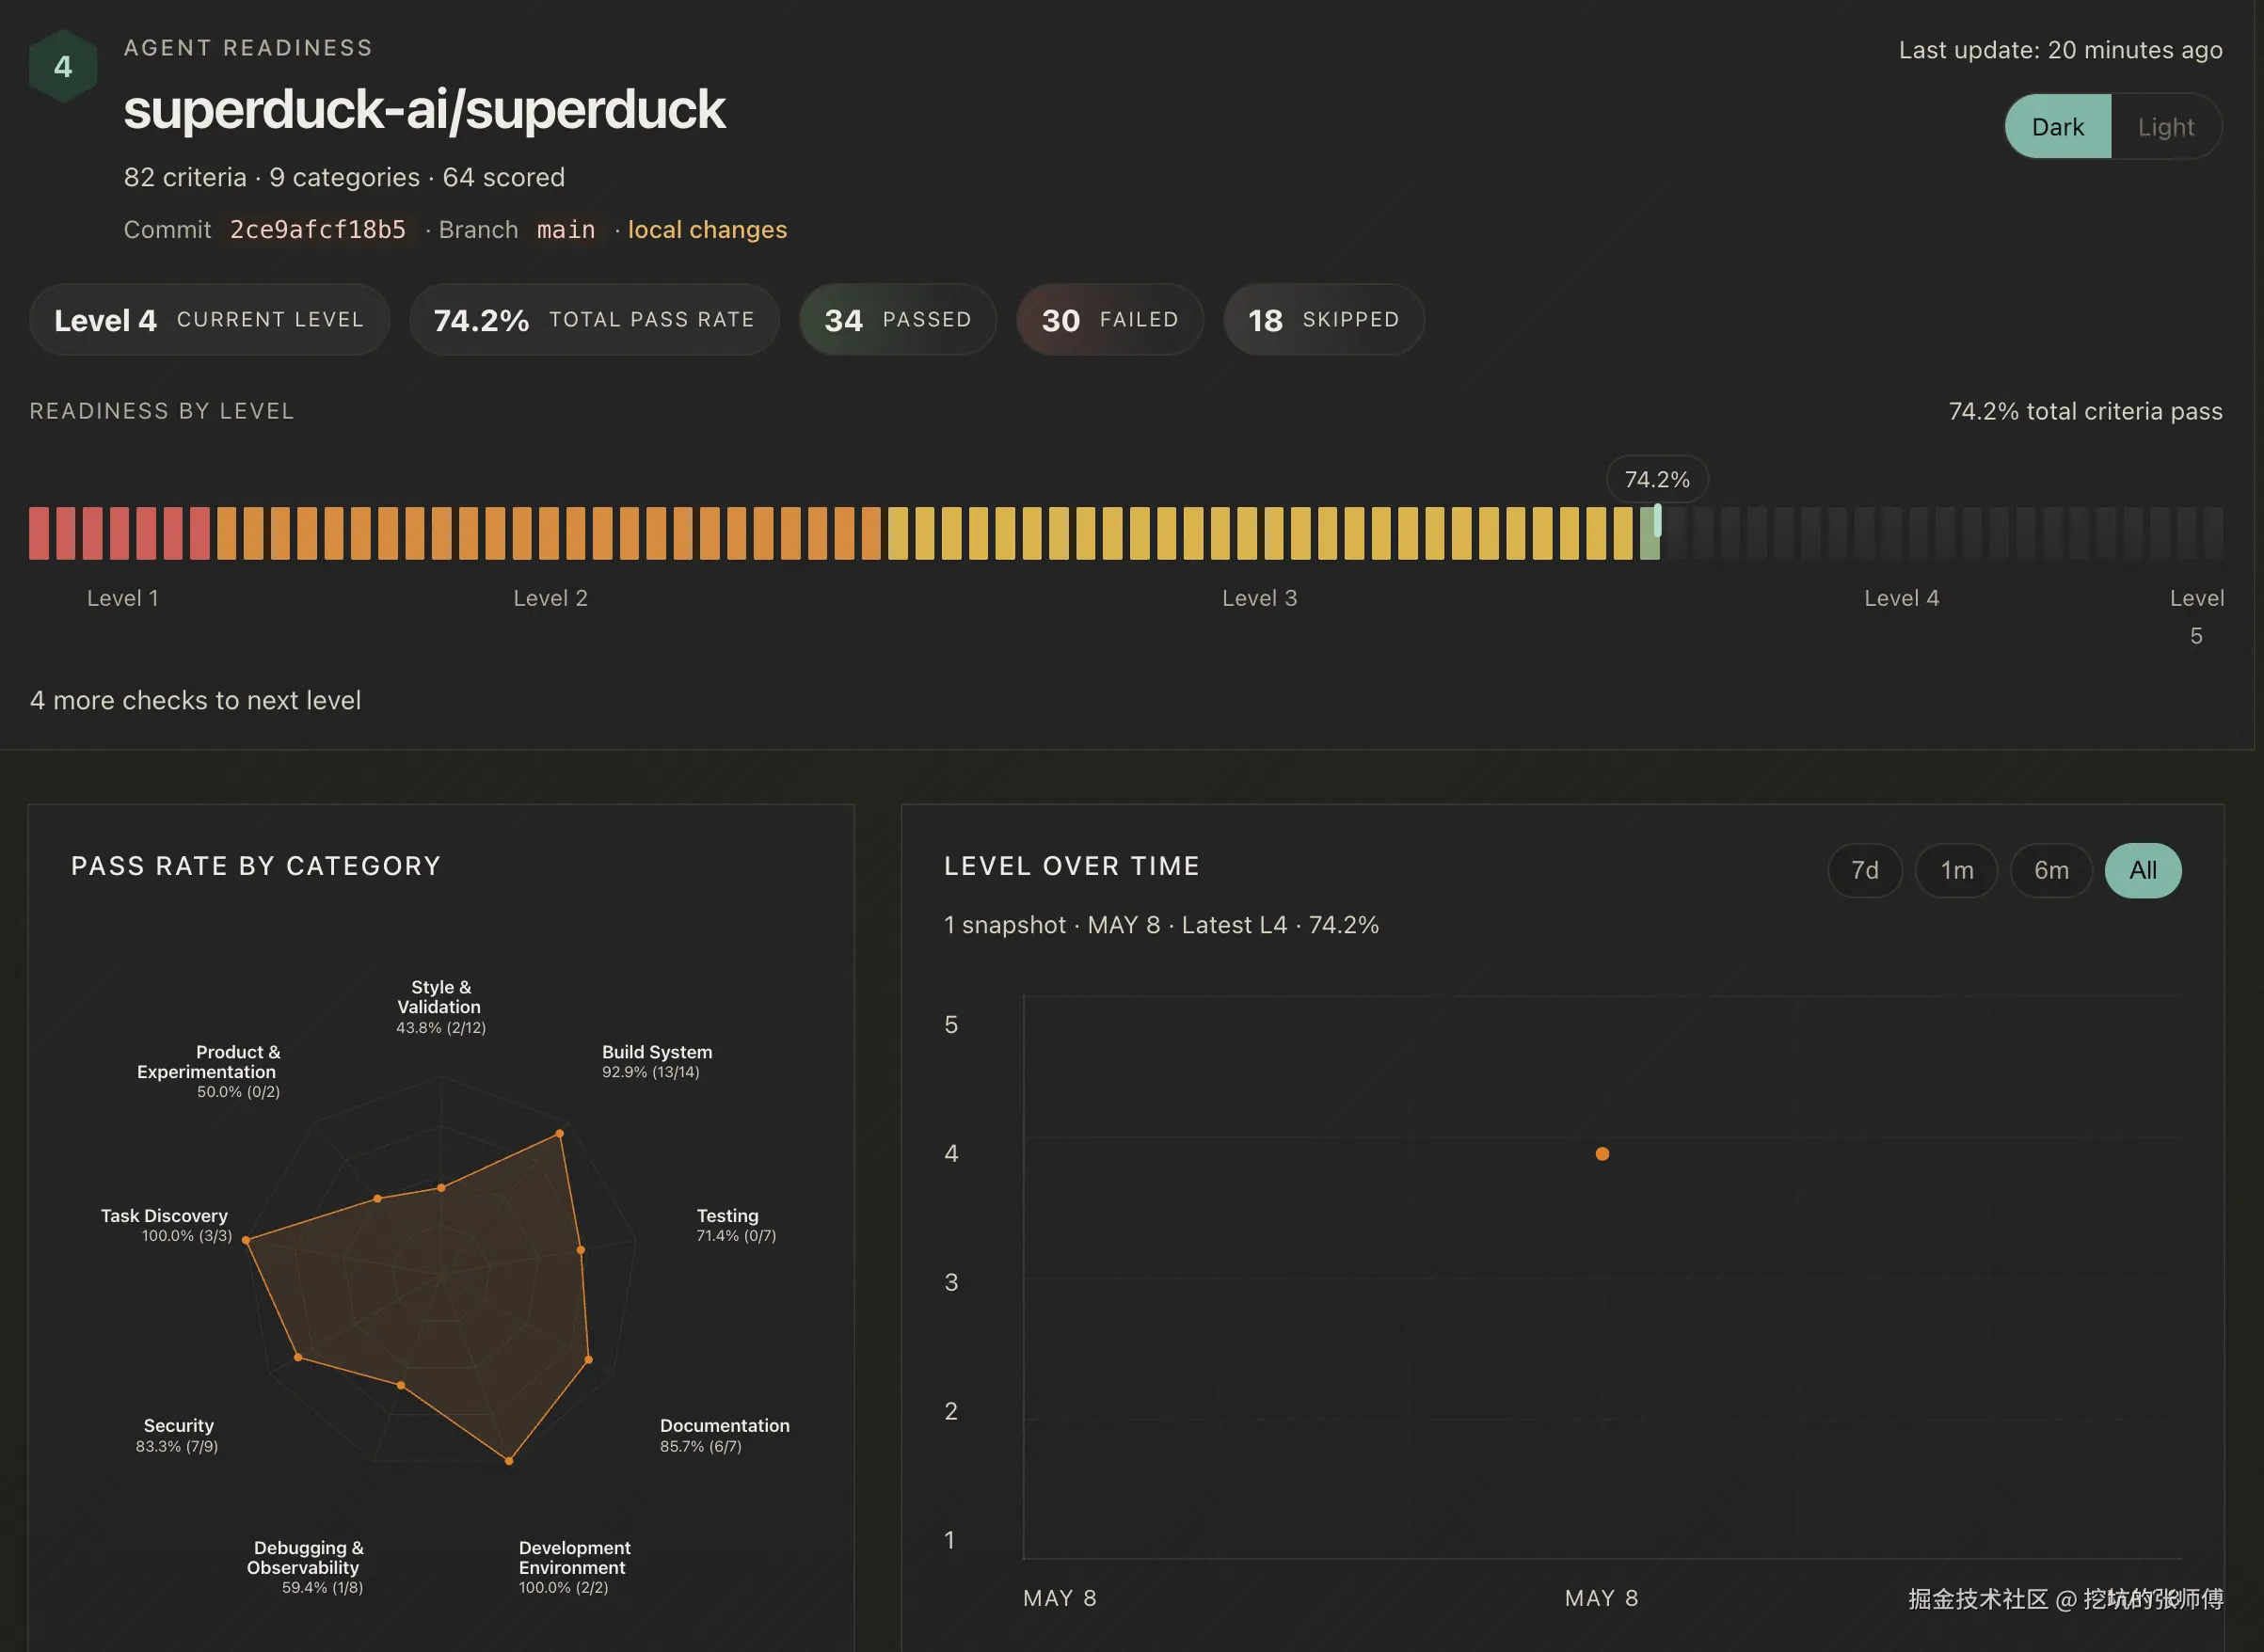Image resolution: width=2264 pixels, height=1652 pixels.
Task: Click the progress bar marker handle
Action: (1657, 520)
